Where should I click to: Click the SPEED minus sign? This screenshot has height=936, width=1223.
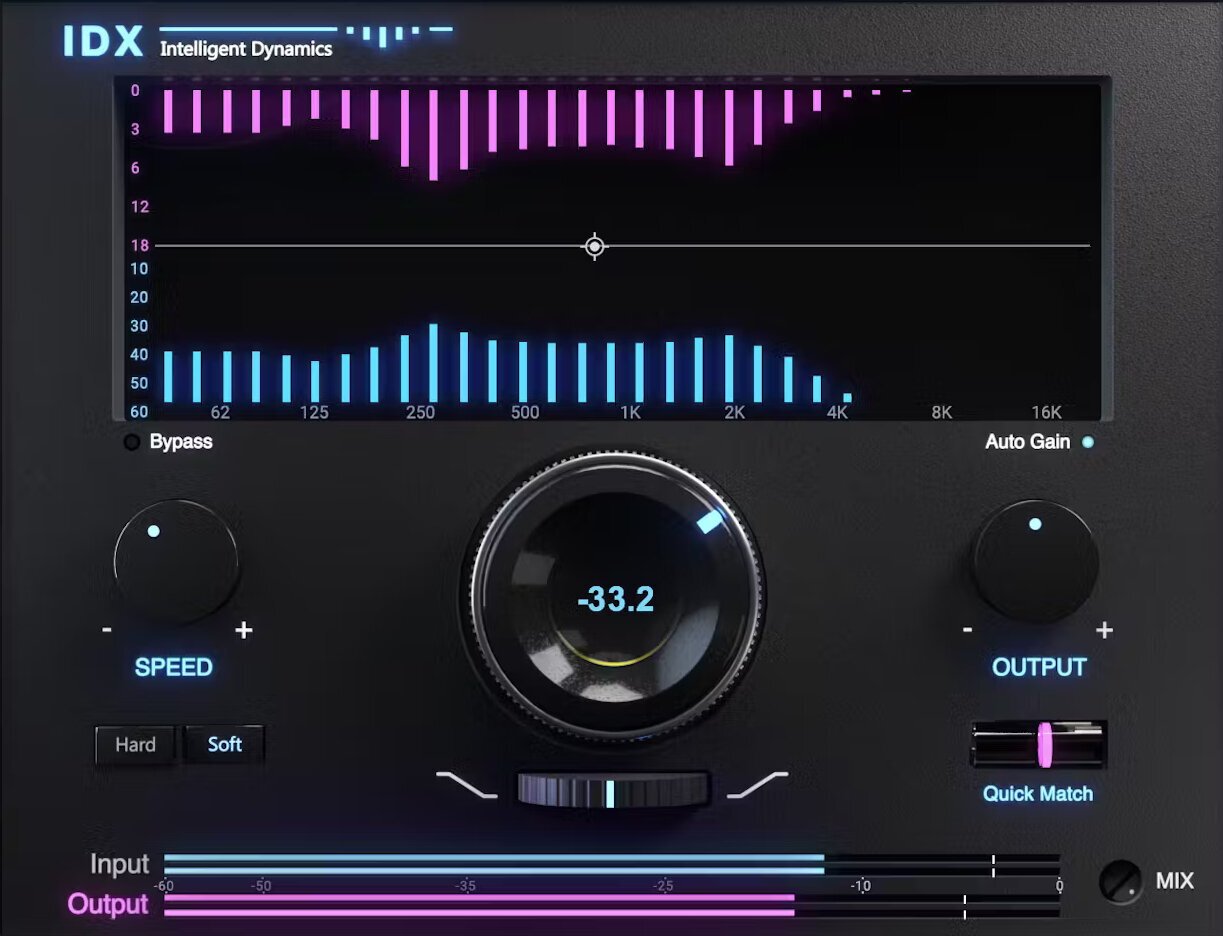[107, 630]
